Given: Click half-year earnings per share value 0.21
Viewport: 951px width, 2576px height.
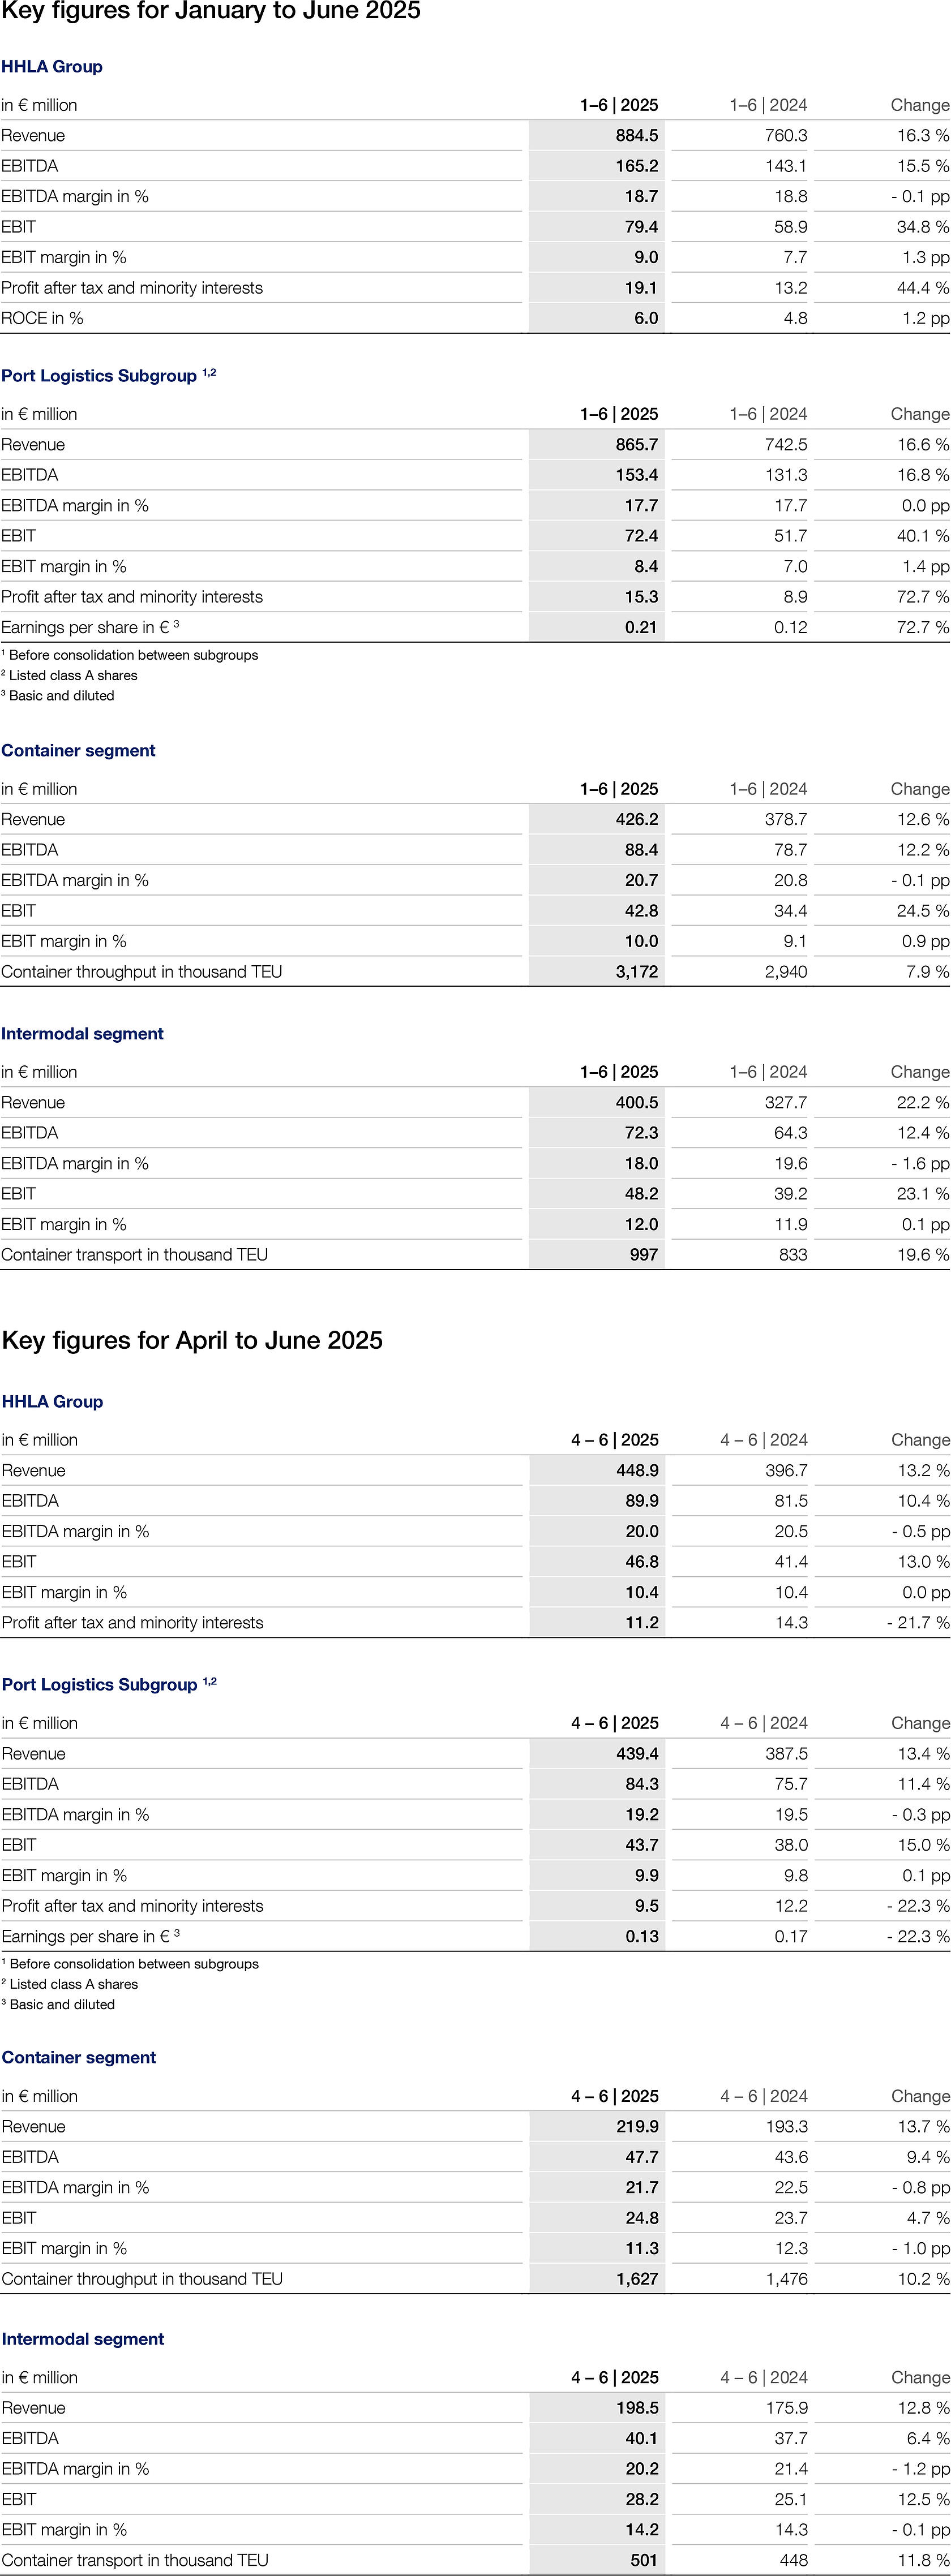Looking at the screenshot, I should 641,627.
